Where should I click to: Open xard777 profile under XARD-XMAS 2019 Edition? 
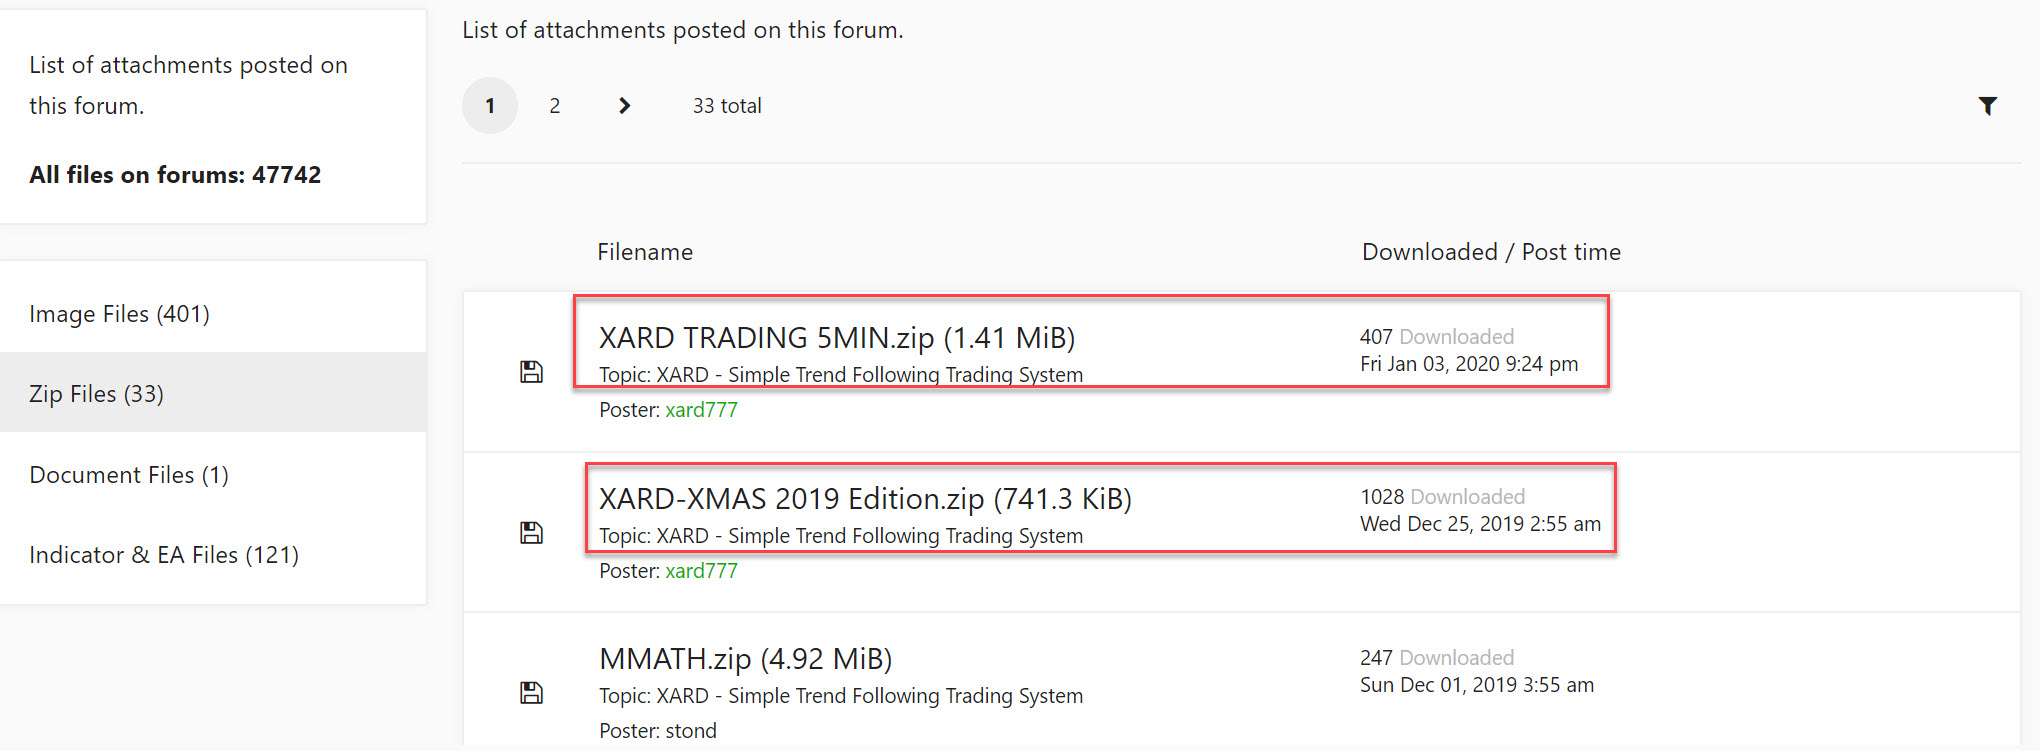[x=701, y=571]
